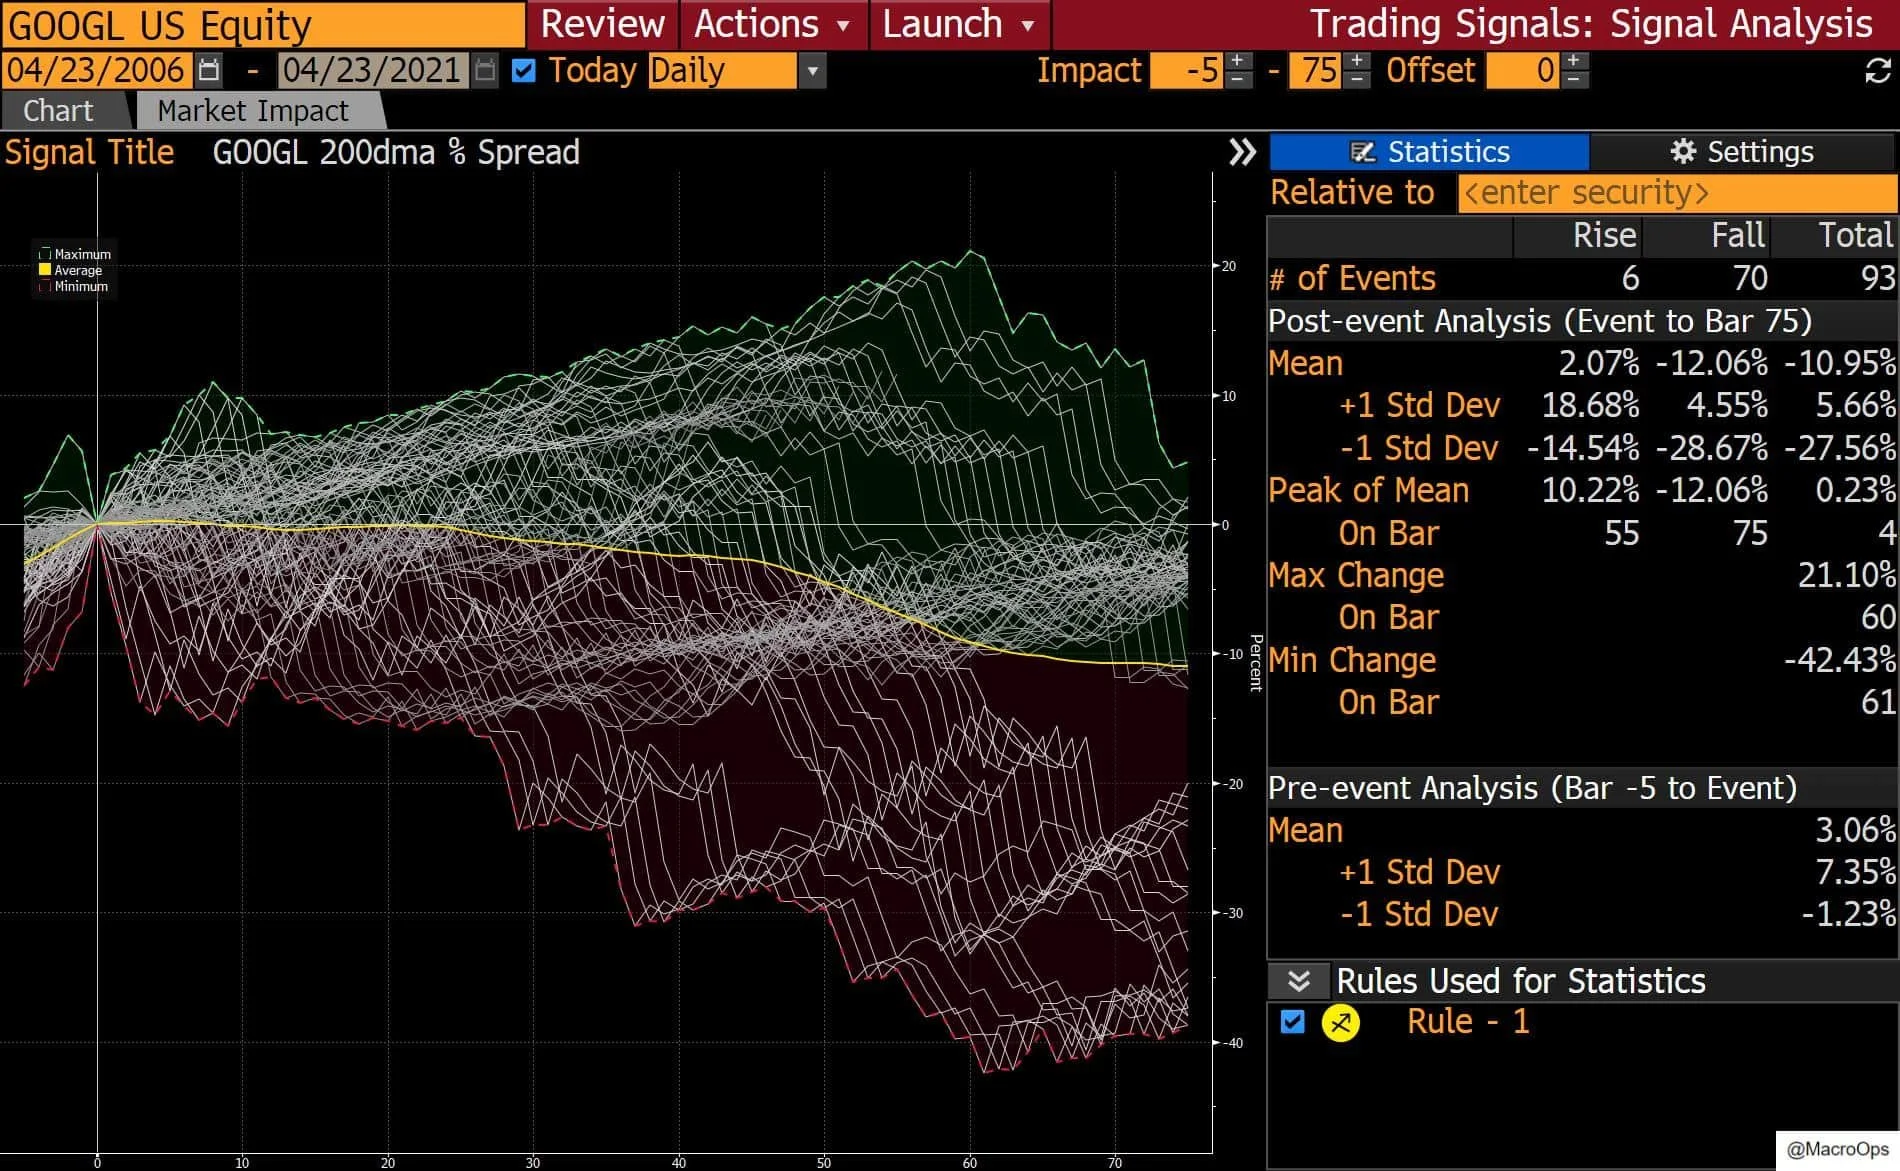
Task: Click the Minimum legend swatch
Action: click(x=44, y=286)
